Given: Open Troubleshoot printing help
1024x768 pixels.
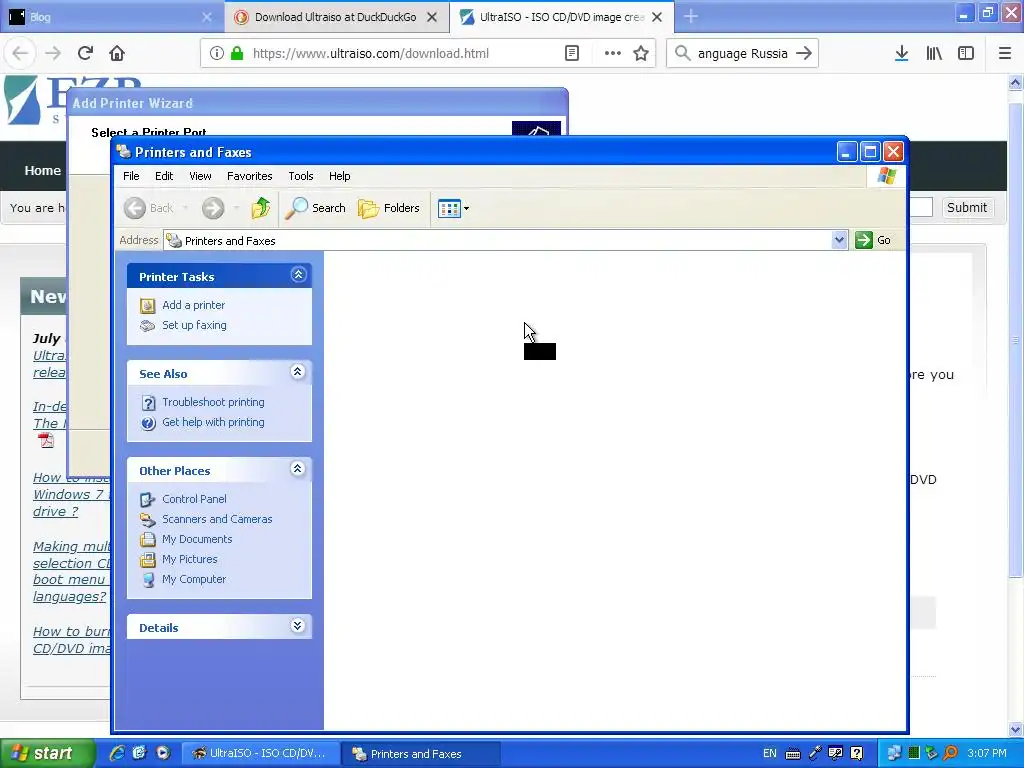Looking at the screenshot, I should (x=213, y=402).
